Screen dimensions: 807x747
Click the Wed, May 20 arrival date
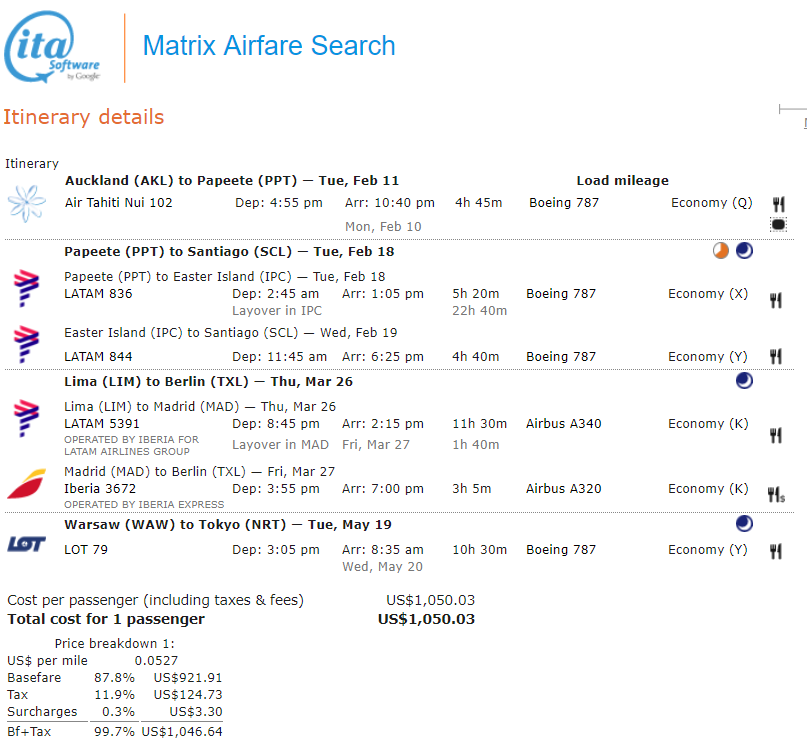(x=382, y=567)
